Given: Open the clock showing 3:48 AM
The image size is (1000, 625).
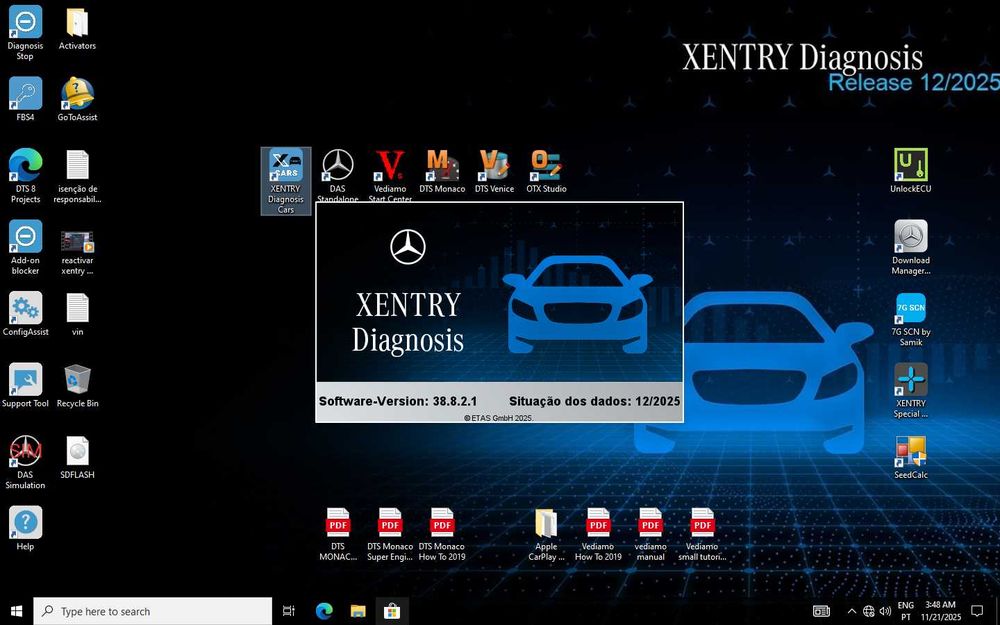Looking at the screenshot, I should click(943, 611).
